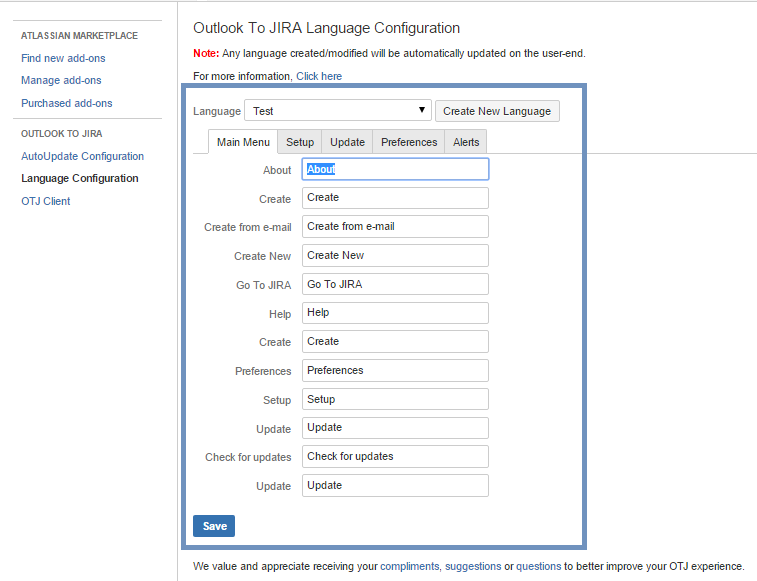This screenshot has width=757, height=581.
Task: Switch to the Main Menu tab
Action: (x=243, y=142)
